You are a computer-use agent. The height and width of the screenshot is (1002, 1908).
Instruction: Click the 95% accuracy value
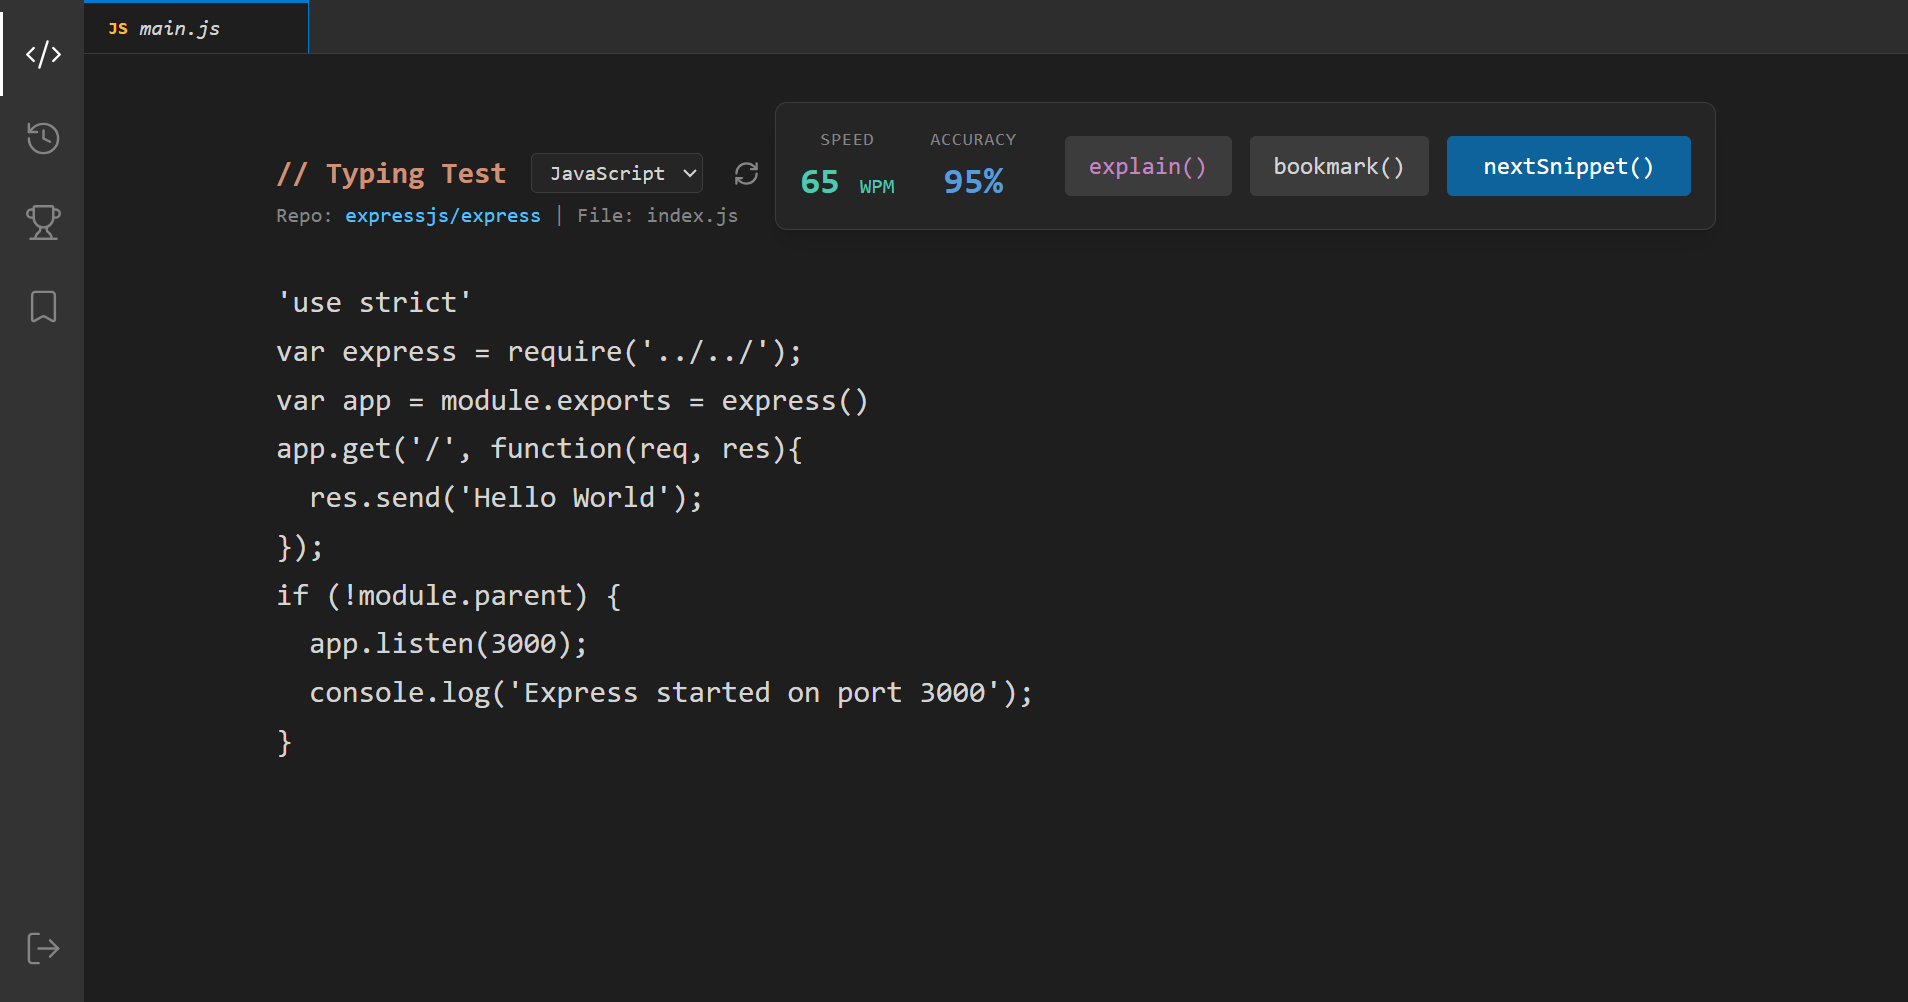point(973,181)
